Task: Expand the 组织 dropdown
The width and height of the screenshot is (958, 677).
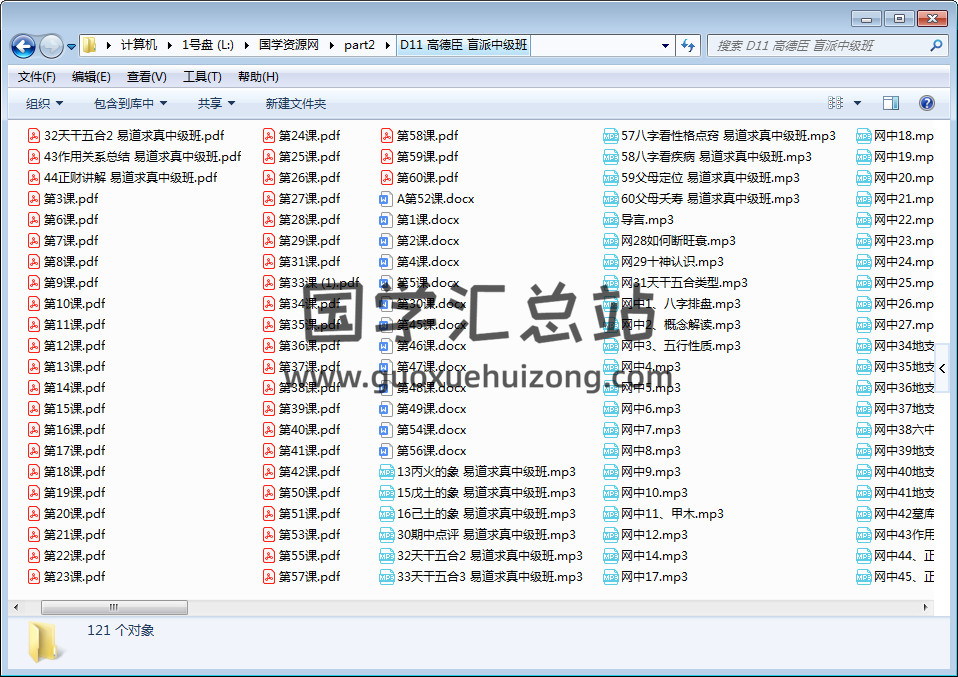Action: (x=44, y=104)
